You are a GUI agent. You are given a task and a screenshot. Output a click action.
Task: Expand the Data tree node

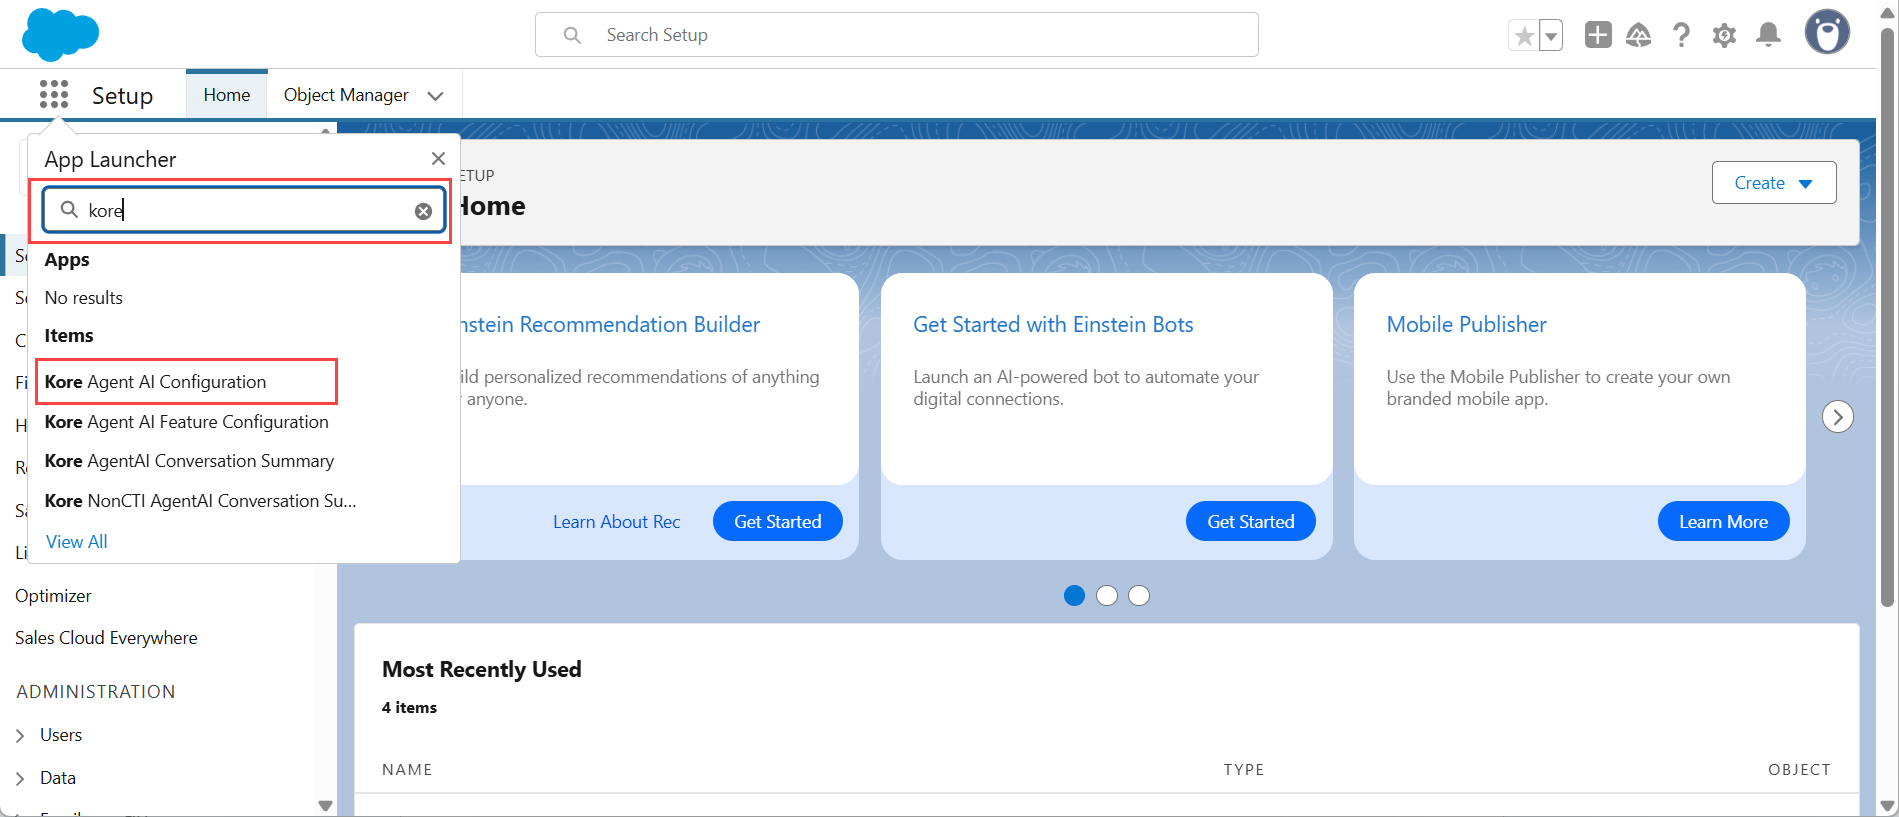point(20,778)
